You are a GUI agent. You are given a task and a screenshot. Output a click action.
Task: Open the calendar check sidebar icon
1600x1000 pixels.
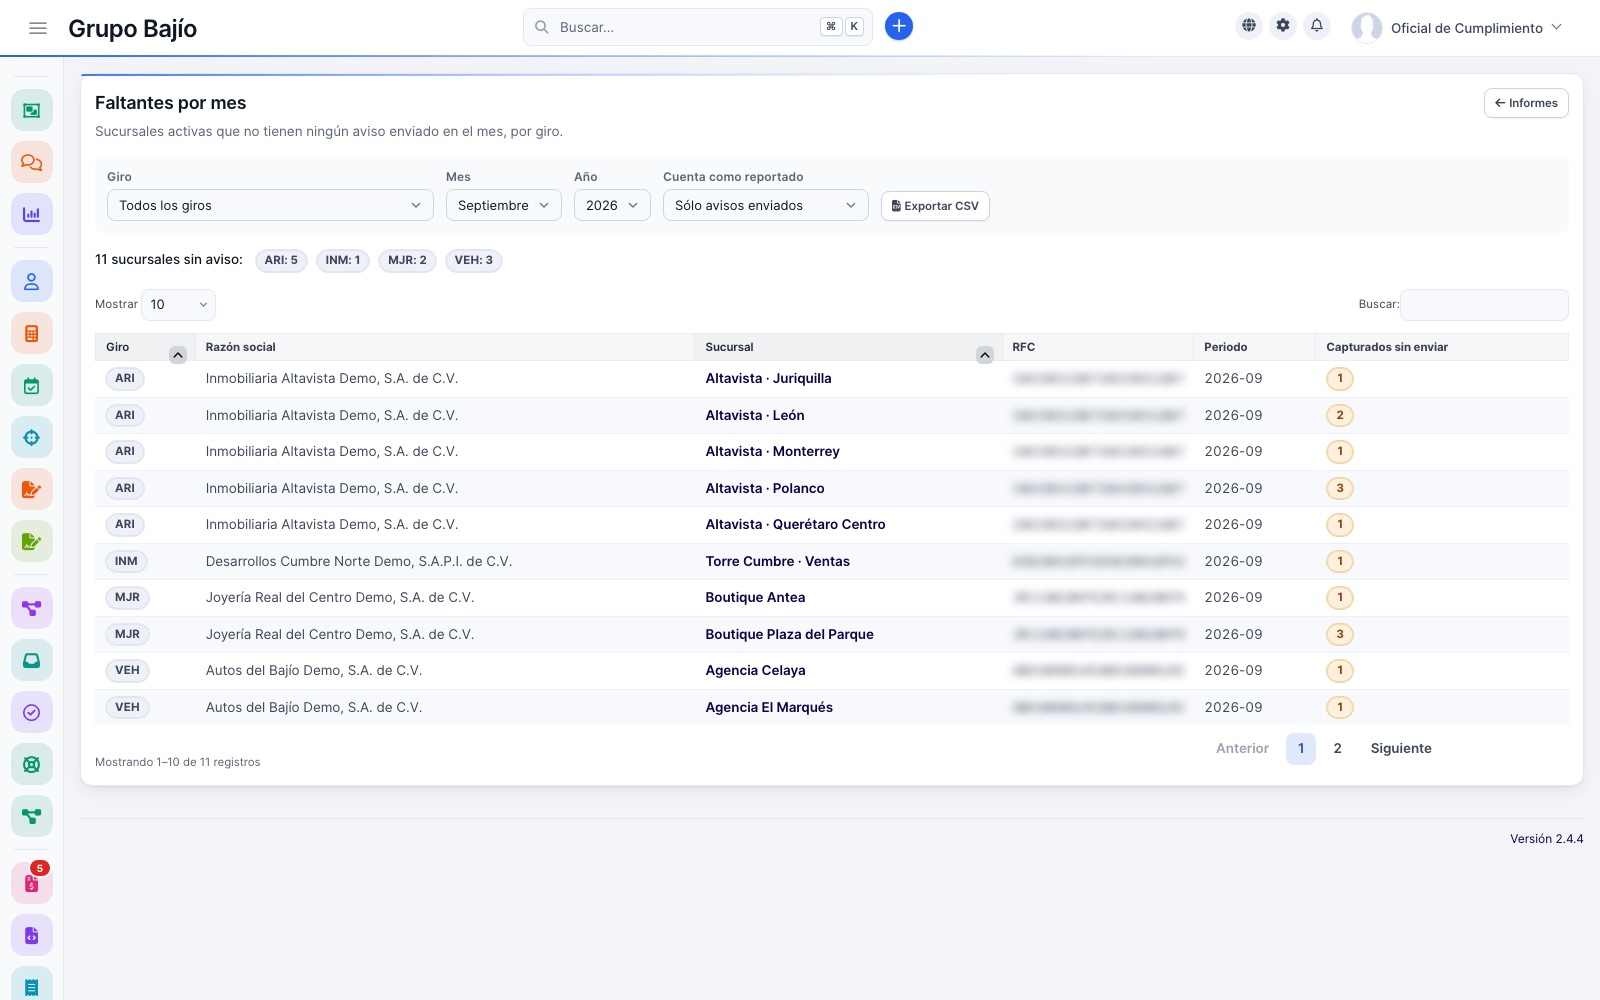click(x=32, y=386)
